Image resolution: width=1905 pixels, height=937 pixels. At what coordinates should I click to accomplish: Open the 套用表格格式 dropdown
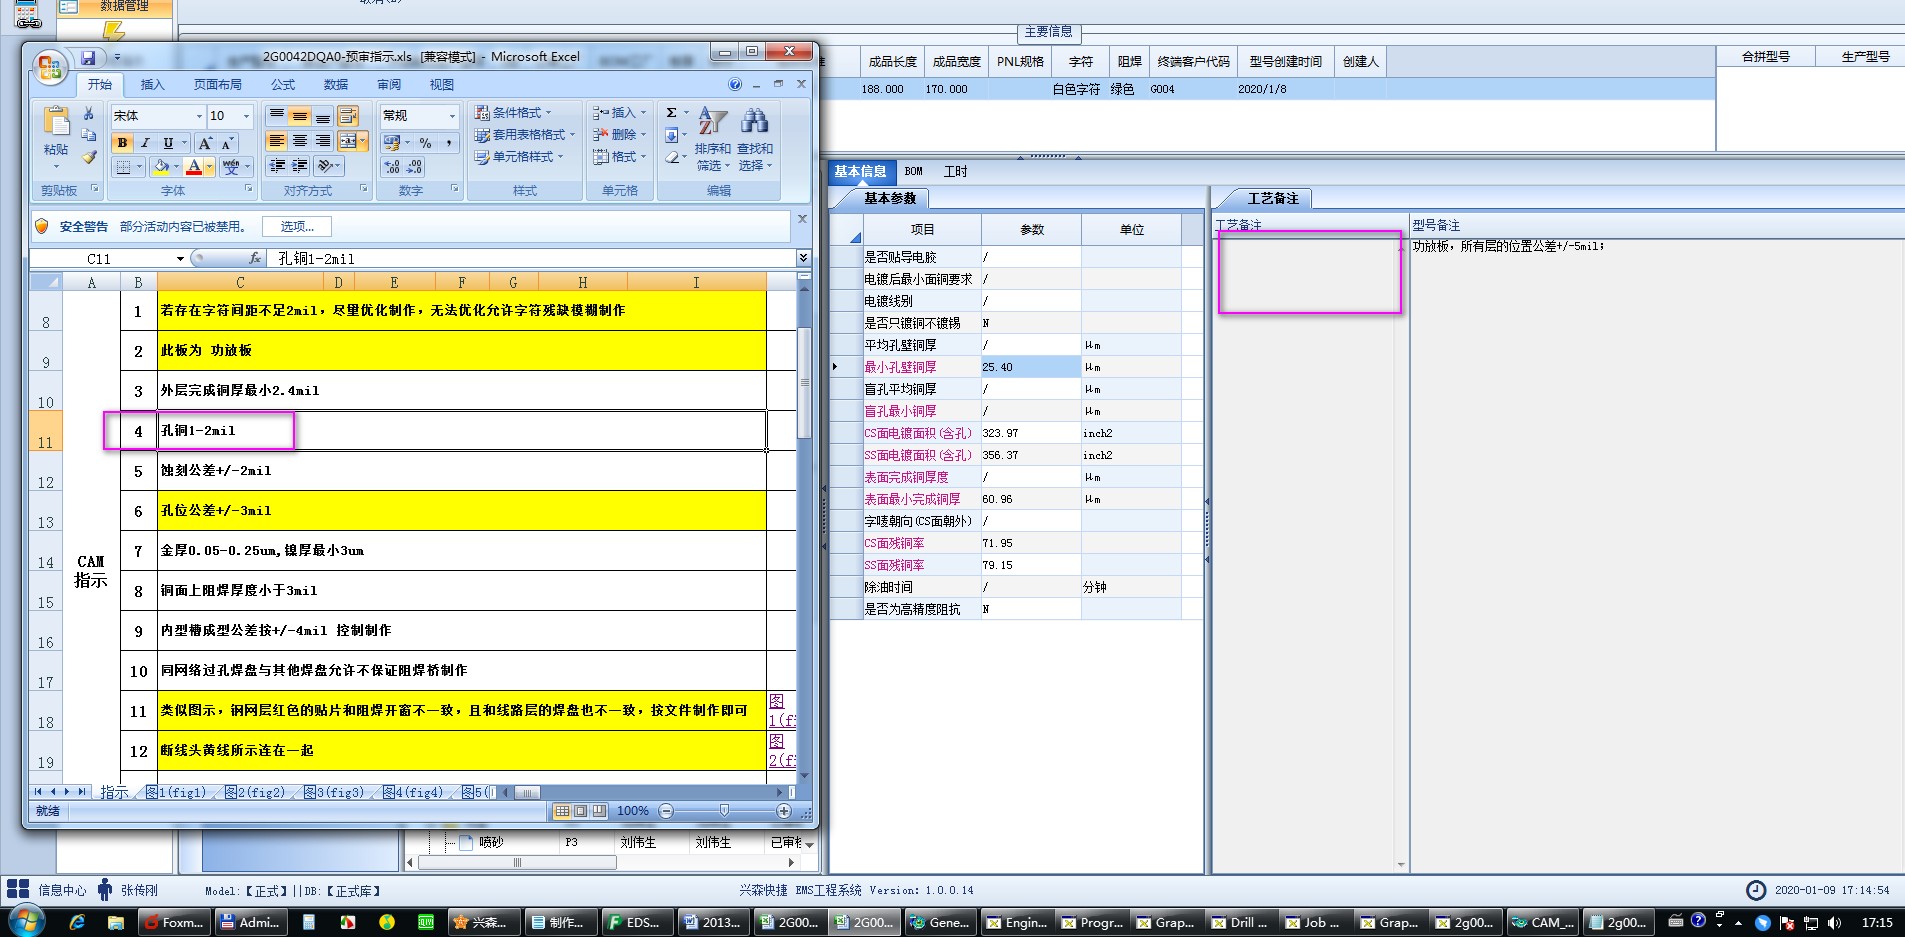click(x=524, y=135)
